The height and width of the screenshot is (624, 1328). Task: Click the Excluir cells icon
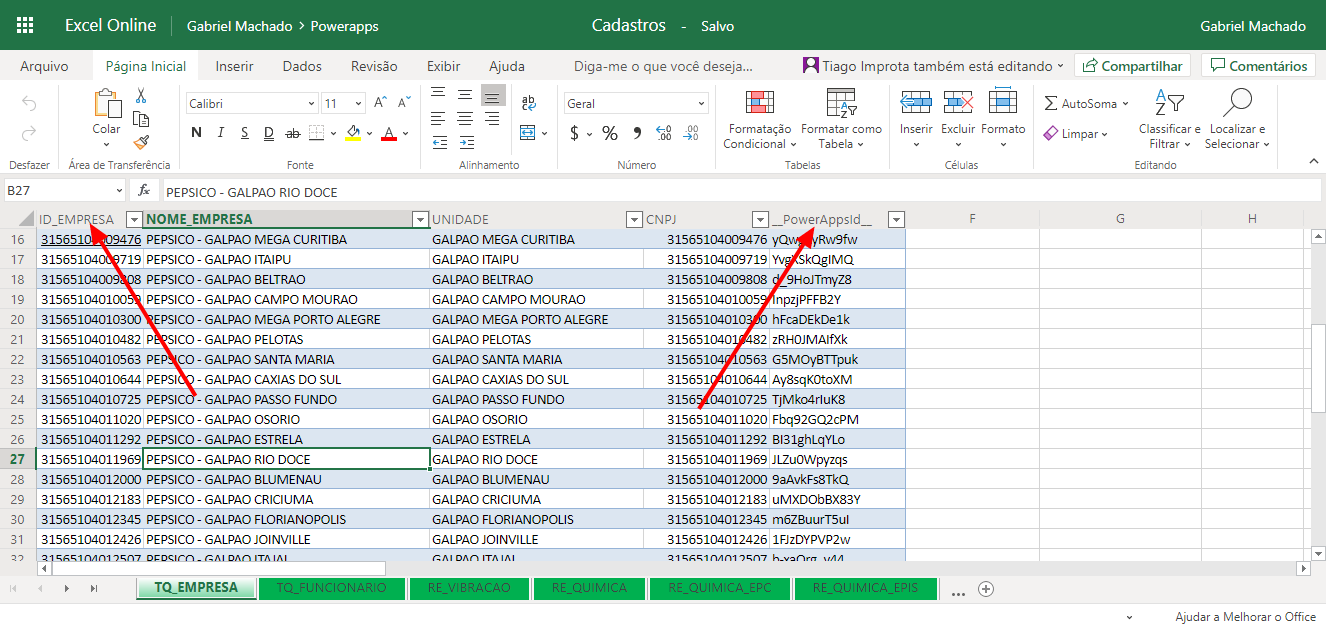click(x=958, y=102)
